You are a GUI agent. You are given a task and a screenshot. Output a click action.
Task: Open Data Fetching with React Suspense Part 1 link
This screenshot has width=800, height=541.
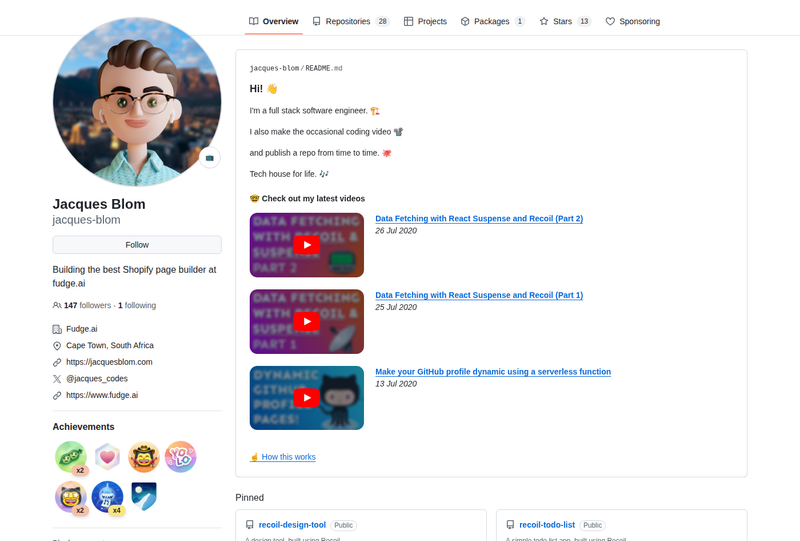tap(479, 295)
